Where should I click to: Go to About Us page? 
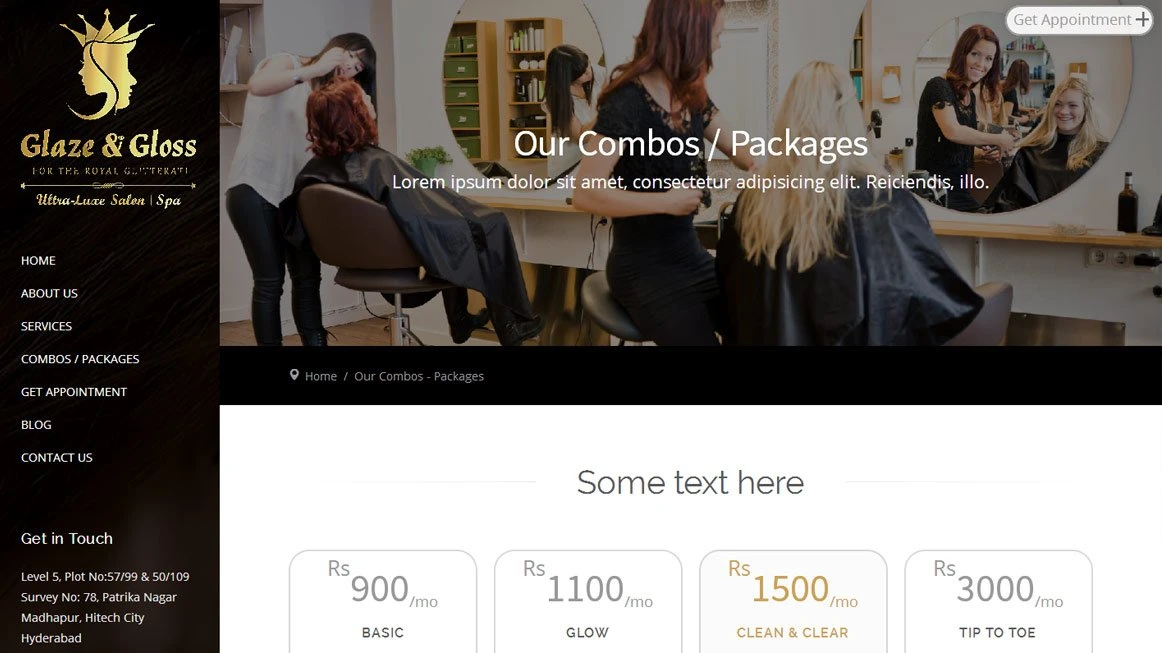(x=49, y=293)
